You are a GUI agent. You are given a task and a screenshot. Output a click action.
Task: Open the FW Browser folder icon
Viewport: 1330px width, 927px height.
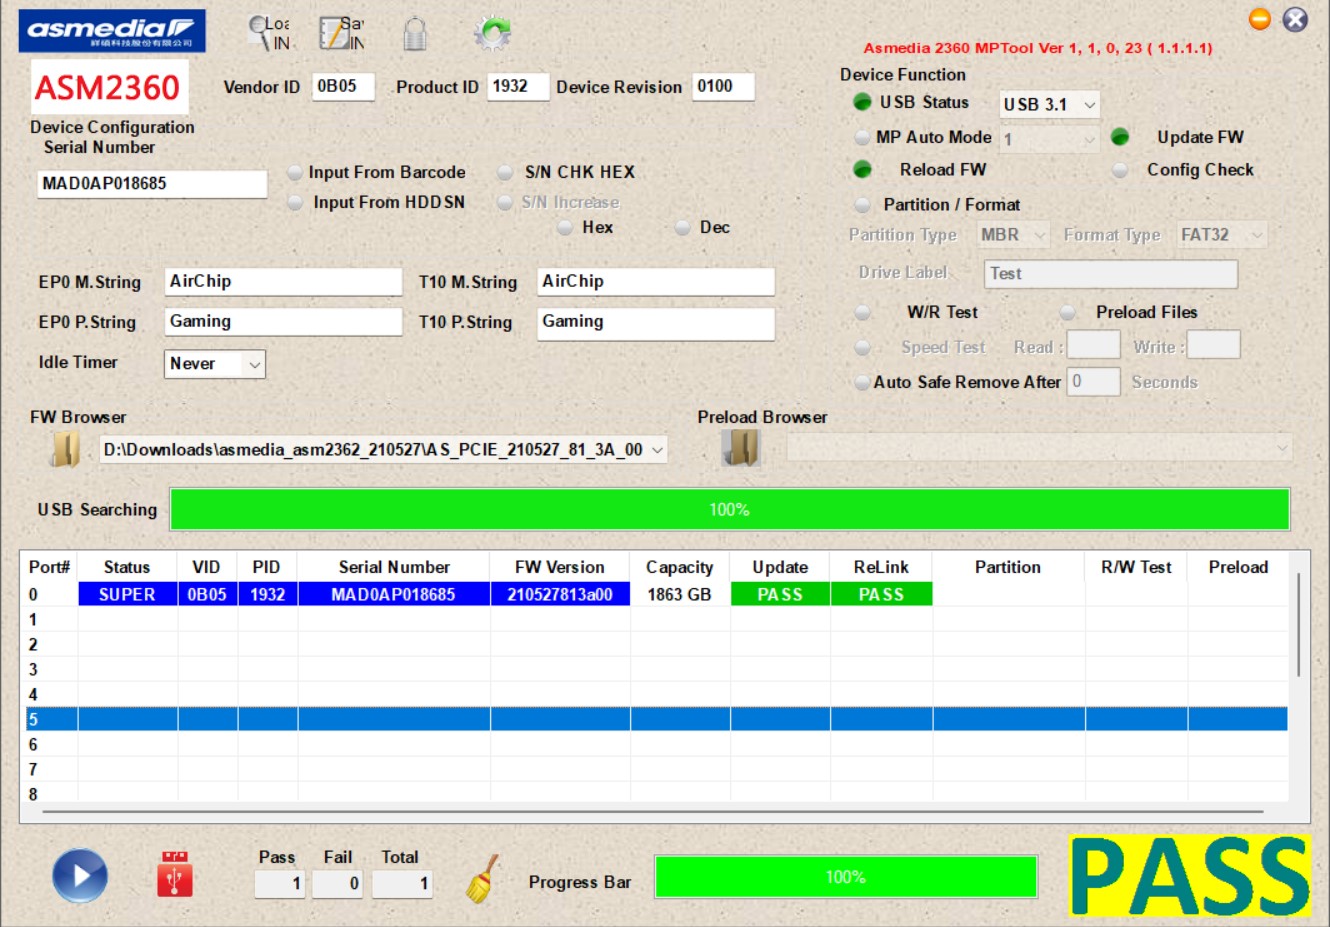[x=66, y=450]
